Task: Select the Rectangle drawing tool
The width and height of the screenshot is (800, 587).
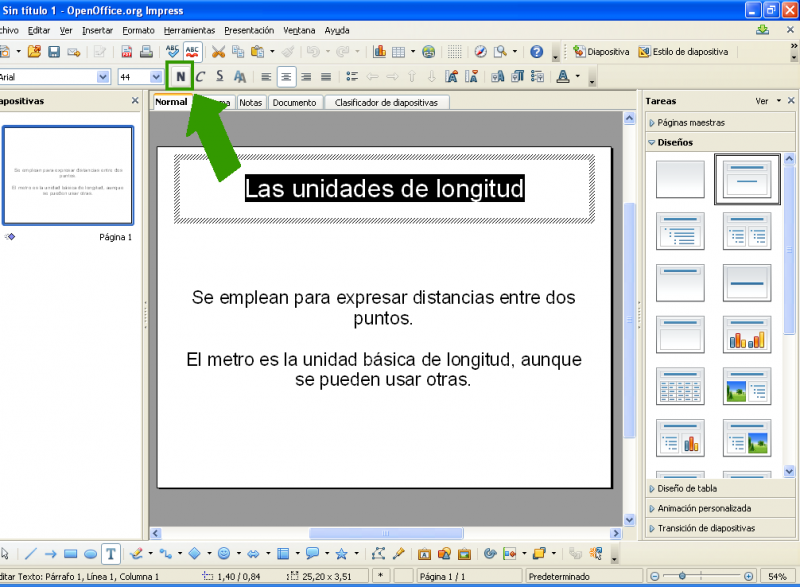Action: click(70, 553)
